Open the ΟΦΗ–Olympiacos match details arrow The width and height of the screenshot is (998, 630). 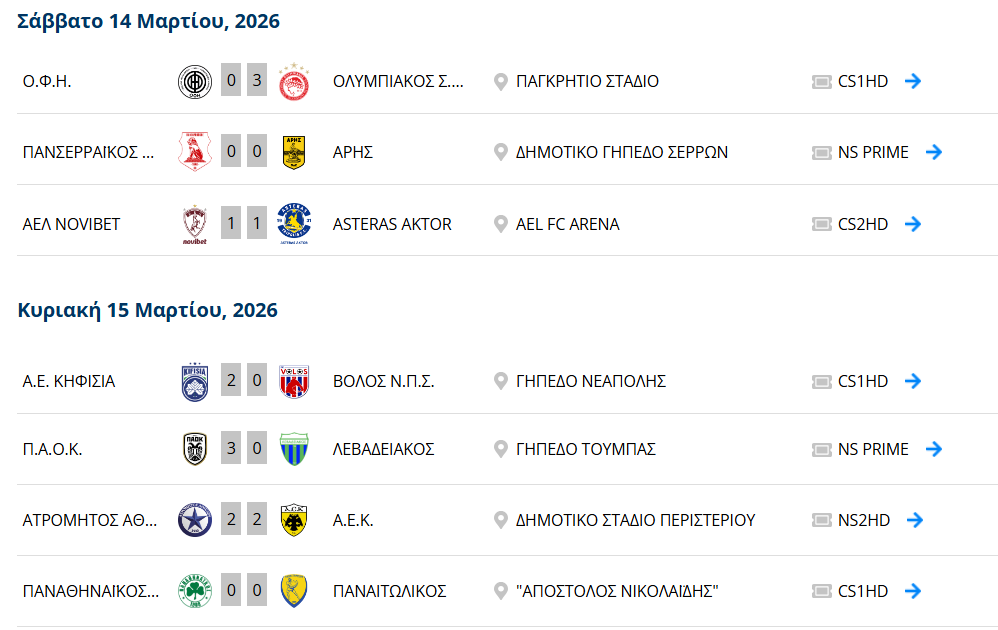tap(912, 81)
